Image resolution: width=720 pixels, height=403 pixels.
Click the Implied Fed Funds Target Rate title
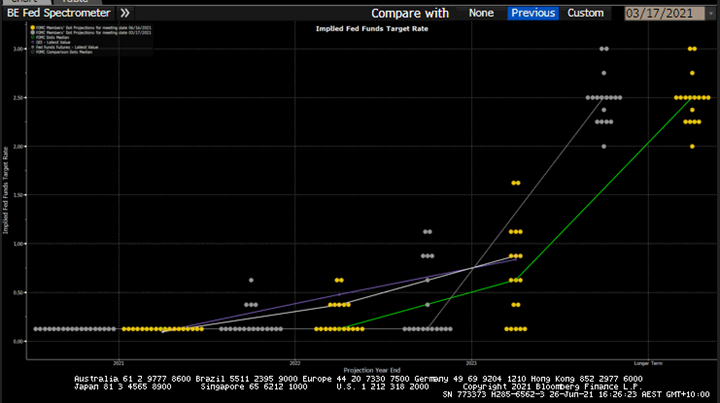click(371, 28)
